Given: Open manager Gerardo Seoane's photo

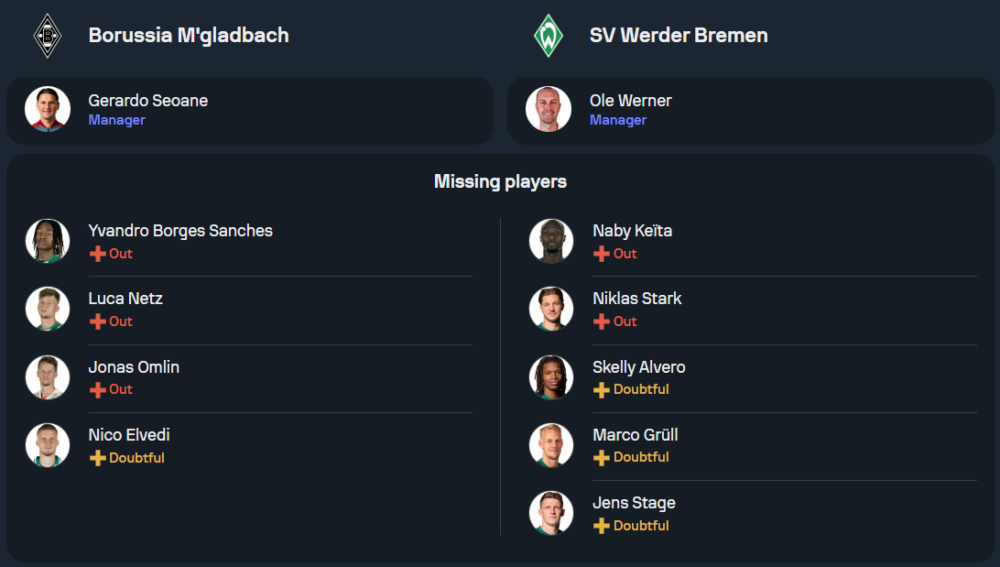Looking at the screenshot, I should [x=47, y=109].
